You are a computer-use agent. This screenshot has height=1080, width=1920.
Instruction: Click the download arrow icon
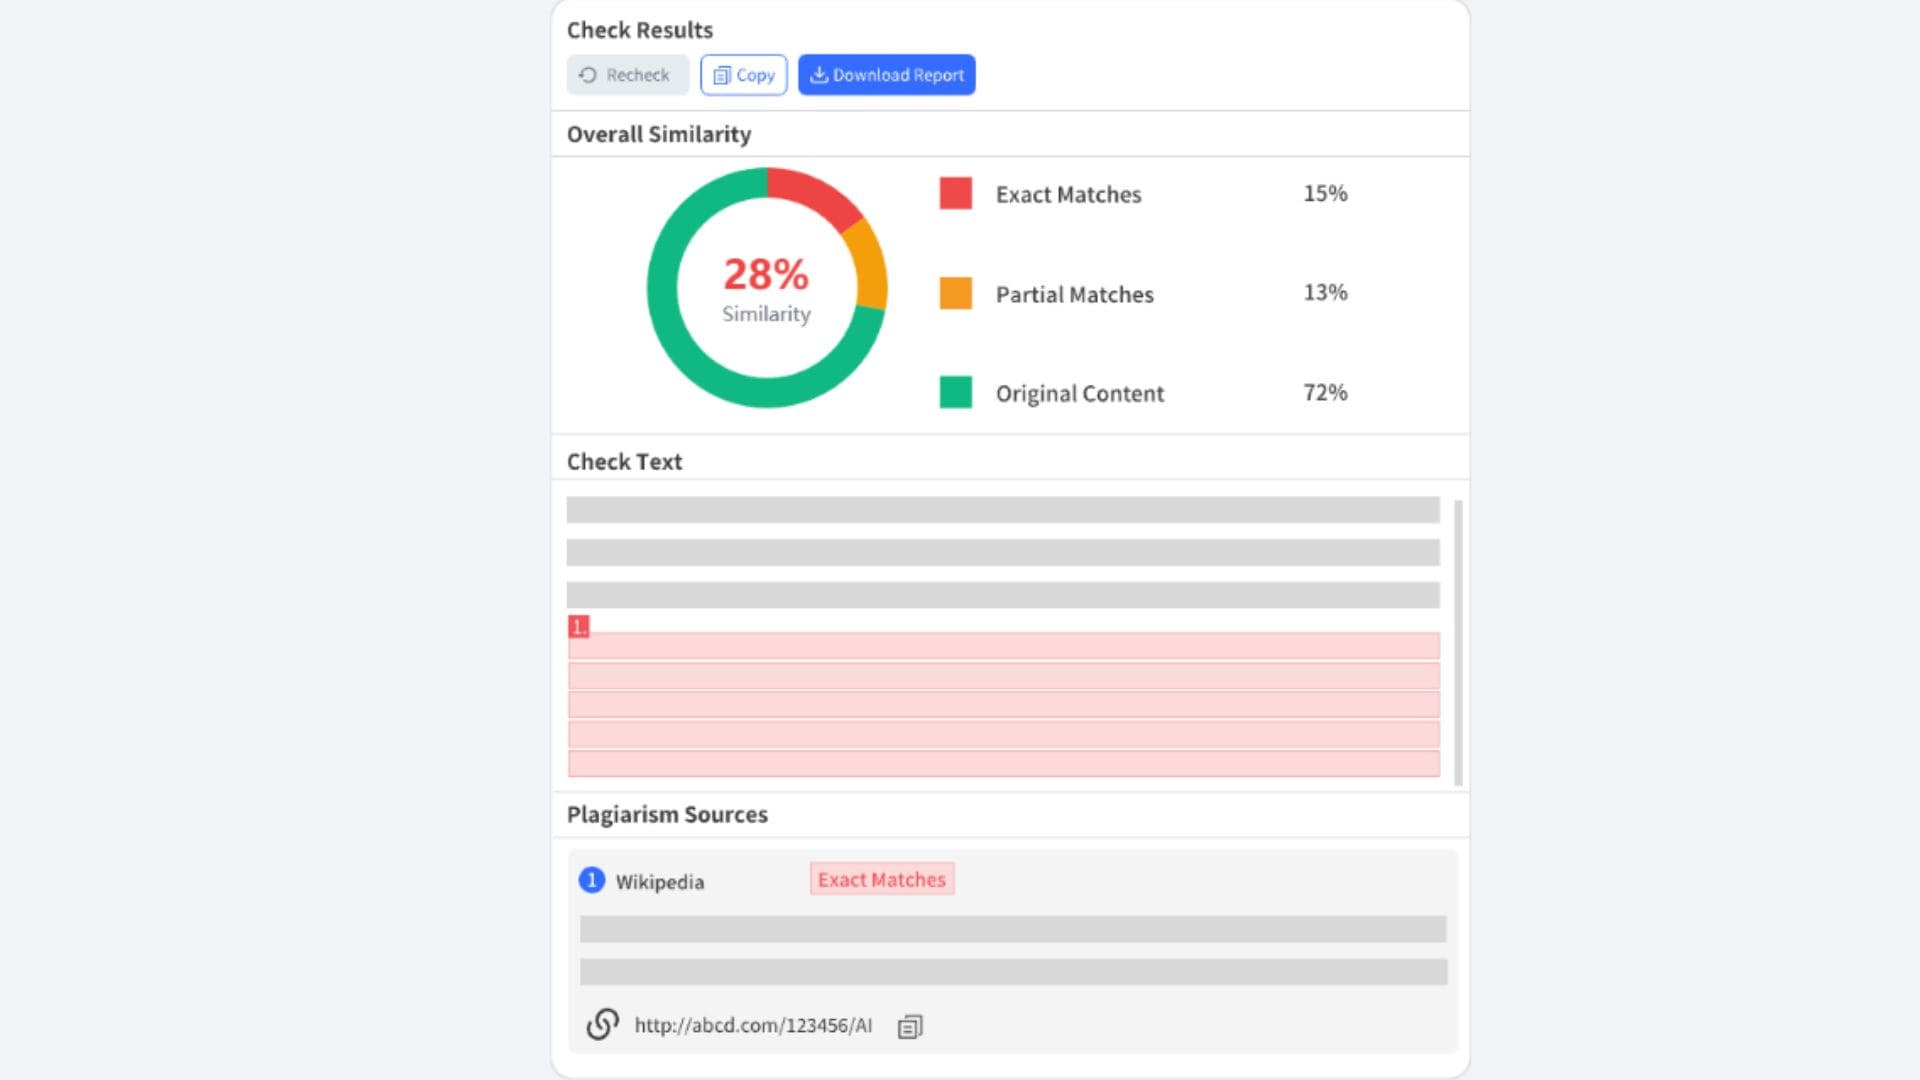click(x=818, y=75)
